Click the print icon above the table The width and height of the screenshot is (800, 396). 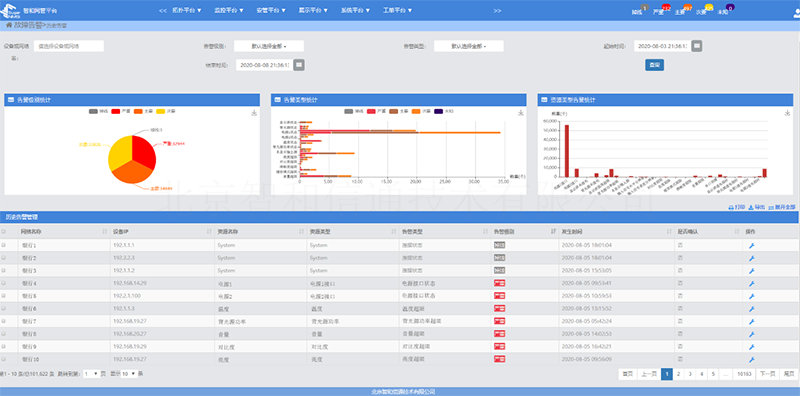click(x=731, y=207)
